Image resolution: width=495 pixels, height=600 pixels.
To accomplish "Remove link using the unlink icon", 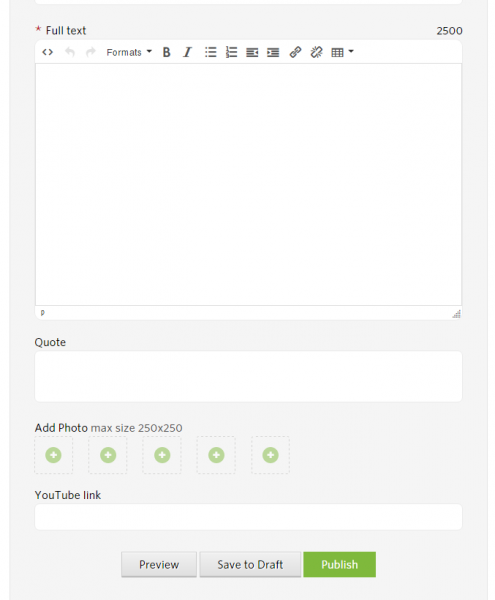I will point(316,52).
